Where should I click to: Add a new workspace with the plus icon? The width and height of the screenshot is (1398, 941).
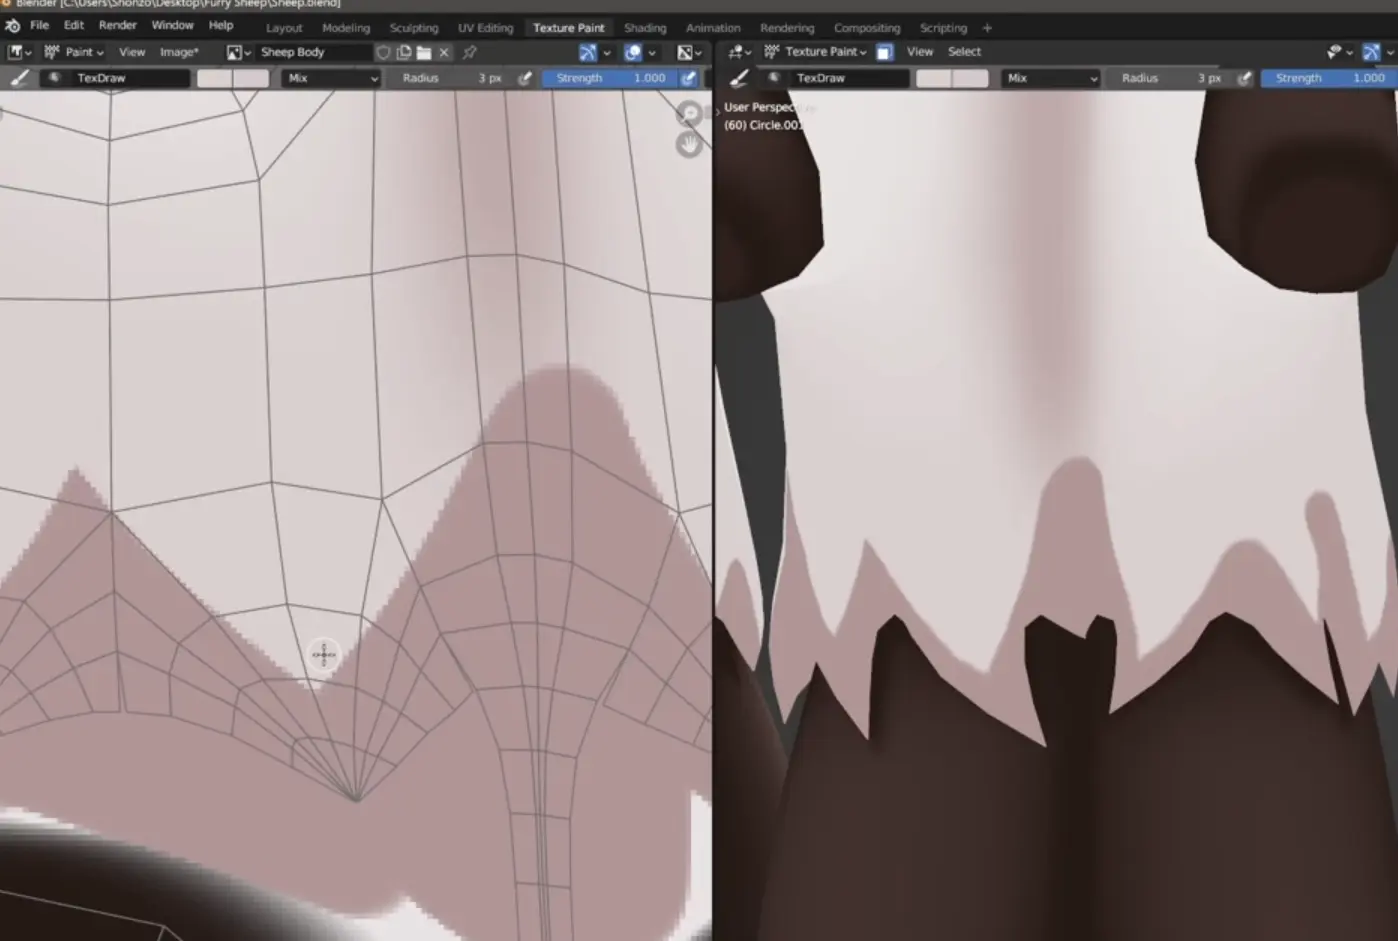coord(987,28)
